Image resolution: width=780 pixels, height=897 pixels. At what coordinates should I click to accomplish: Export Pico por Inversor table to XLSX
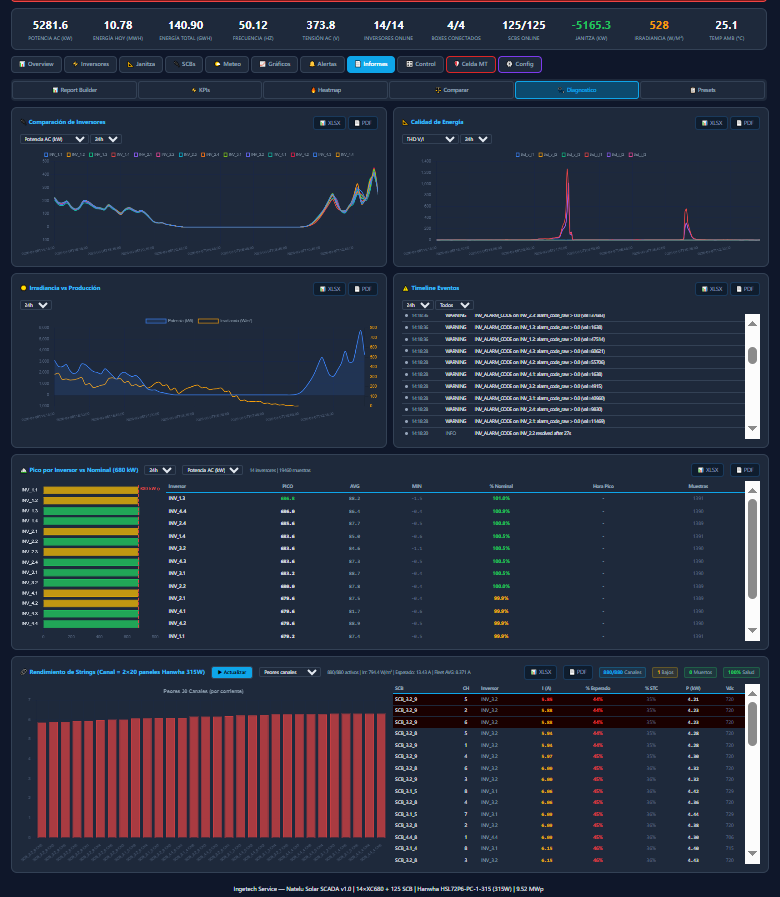pyautogui.click(x=708, y=470)
